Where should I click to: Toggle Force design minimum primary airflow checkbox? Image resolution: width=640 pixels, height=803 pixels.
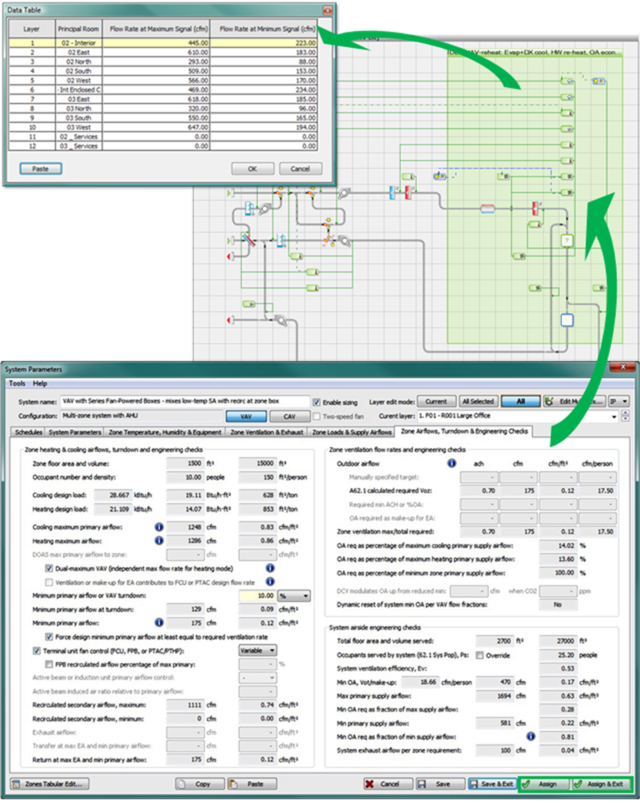click(50, 637)
